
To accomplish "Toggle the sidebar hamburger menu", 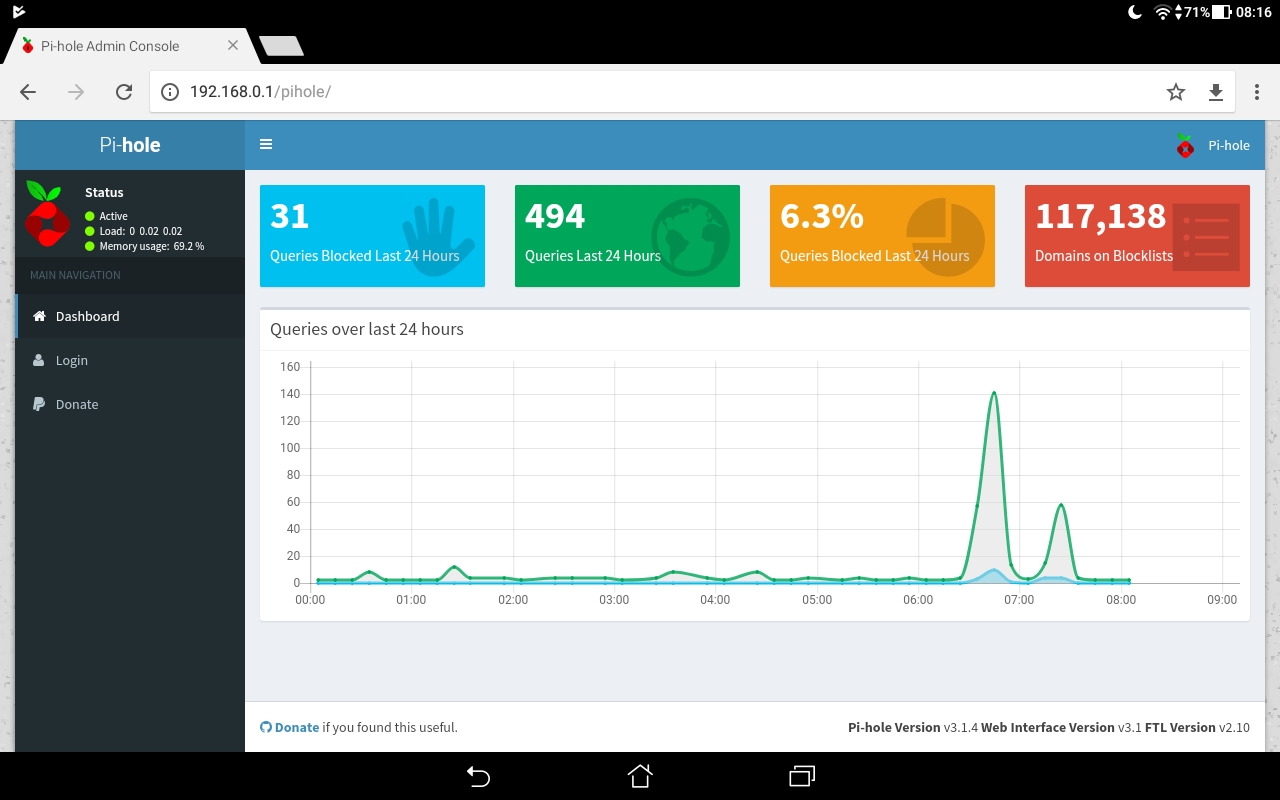I will (x=266, y=144).
